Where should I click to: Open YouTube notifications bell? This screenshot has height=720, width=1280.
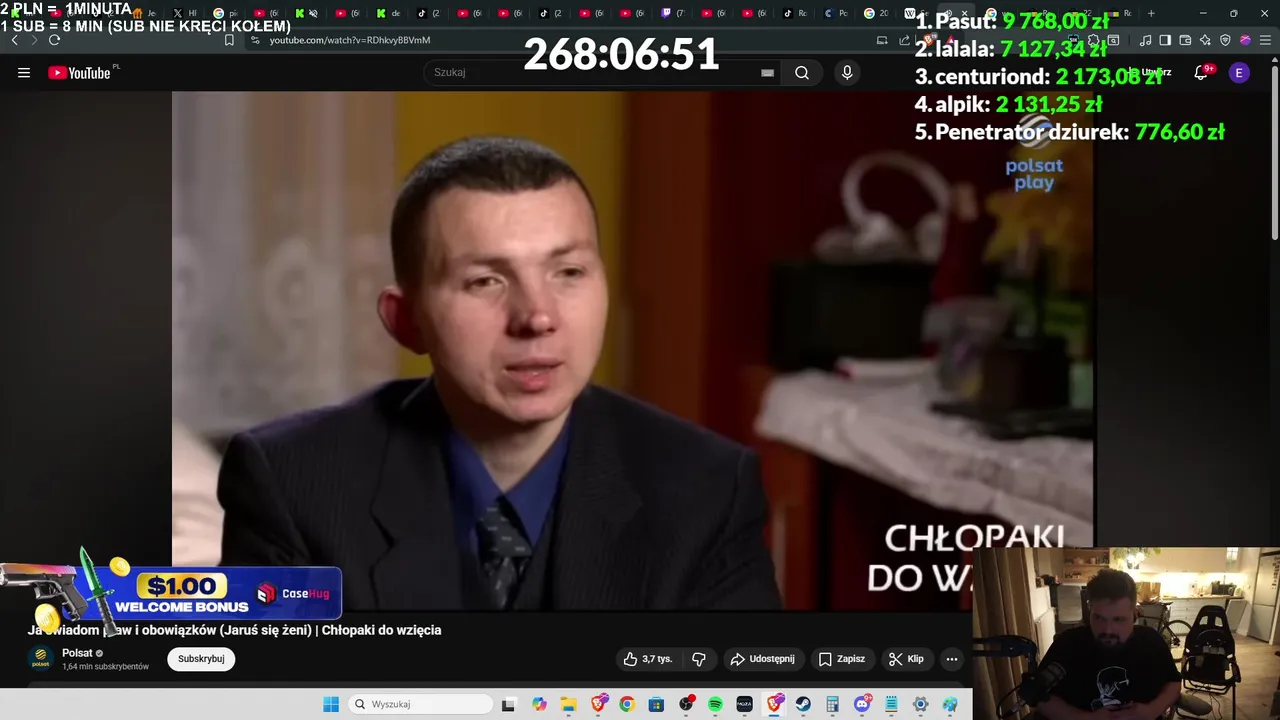1202,72
